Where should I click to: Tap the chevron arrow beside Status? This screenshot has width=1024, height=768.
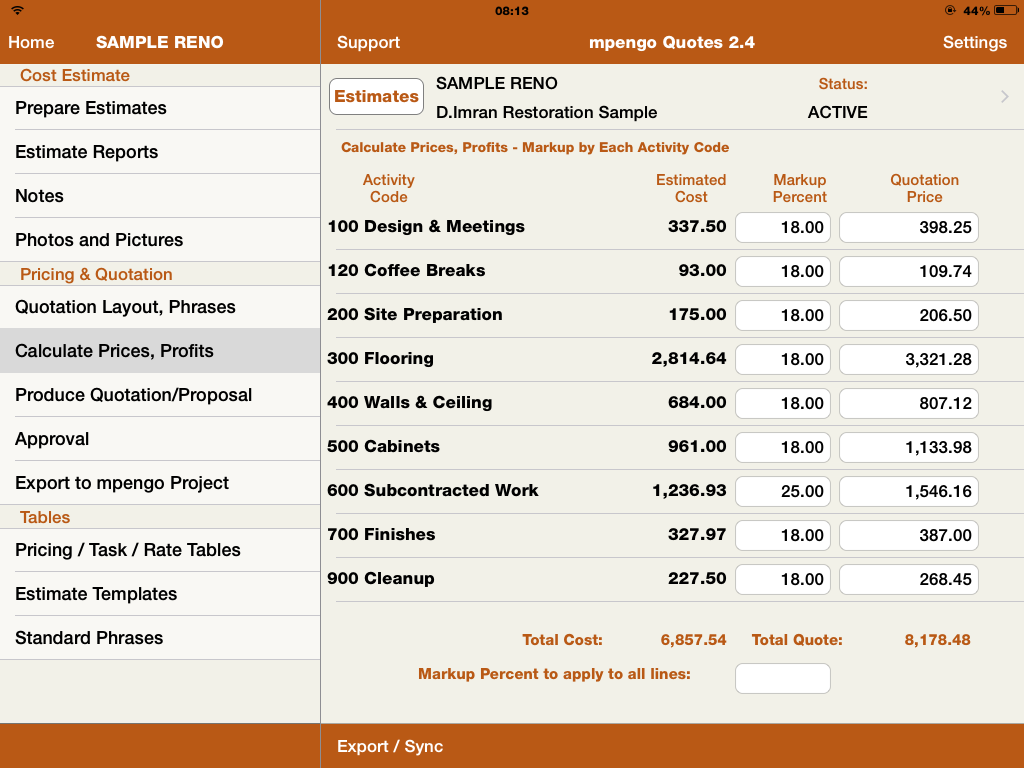point(1004,97)
